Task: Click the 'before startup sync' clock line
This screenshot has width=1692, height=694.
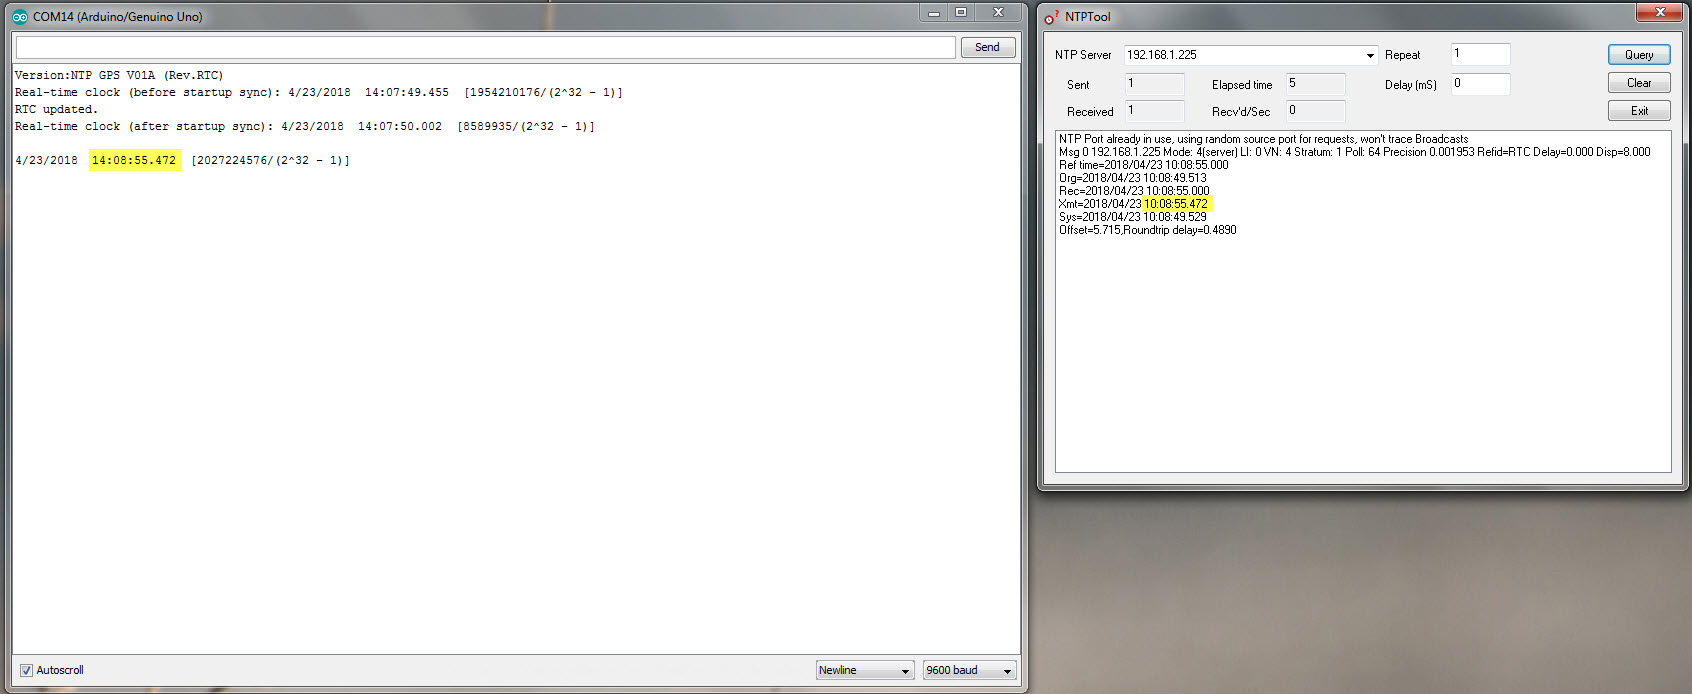Action: click(x=318, y=92)
